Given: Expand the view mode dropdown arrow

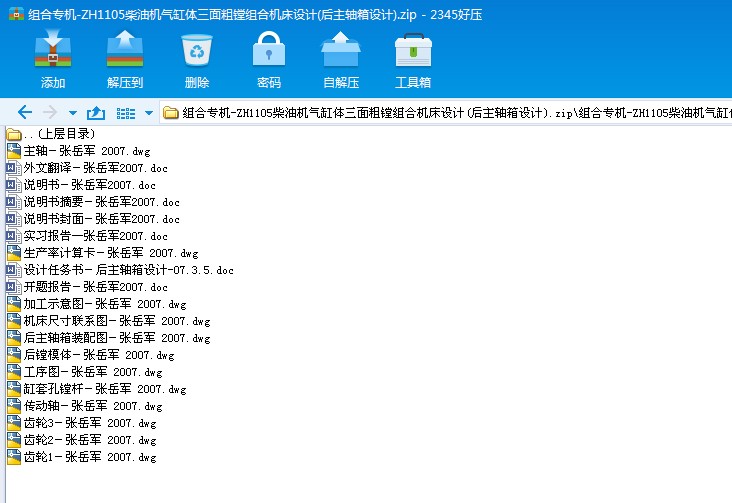Looking at the screenshot, I should (149, 113).
